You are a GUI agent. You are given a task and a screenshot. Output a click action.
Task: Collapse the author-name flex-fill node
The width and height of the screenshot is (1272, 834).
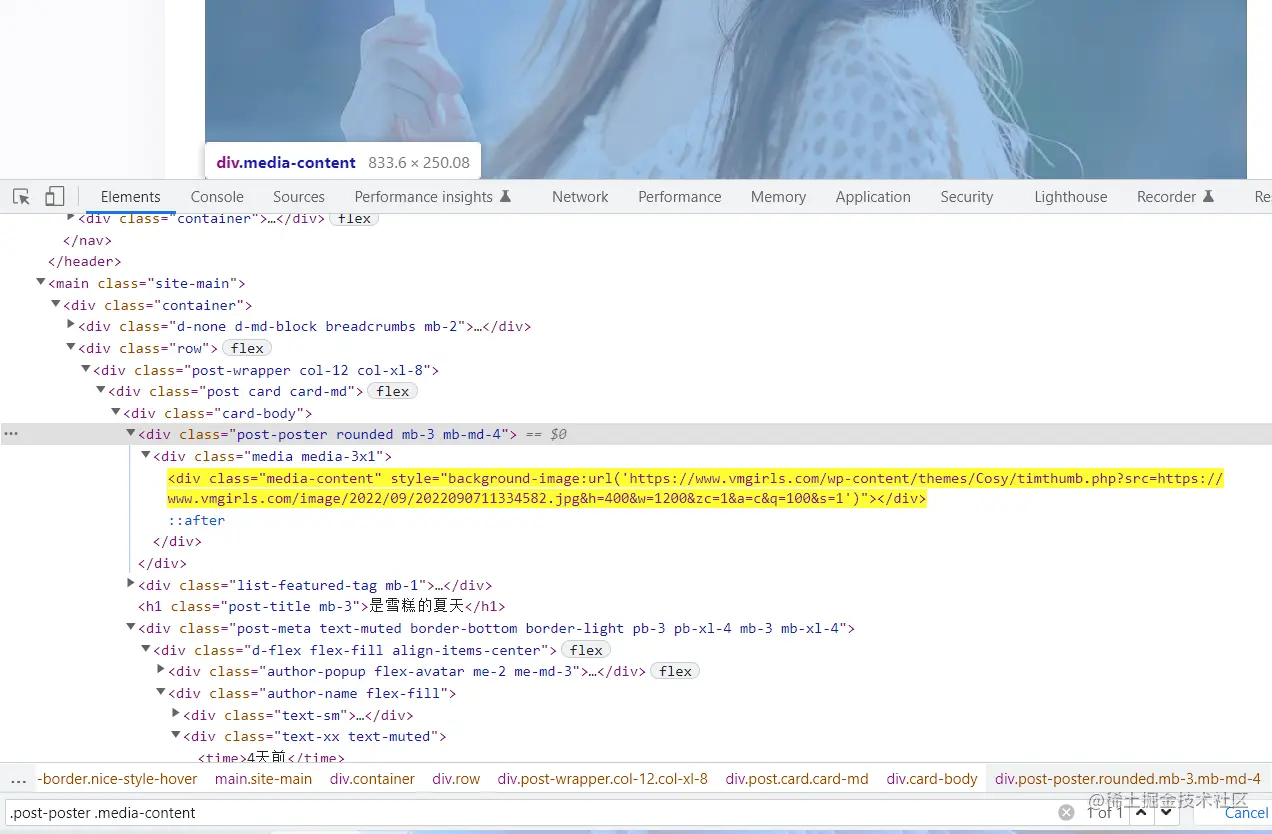tap(161, 693)
